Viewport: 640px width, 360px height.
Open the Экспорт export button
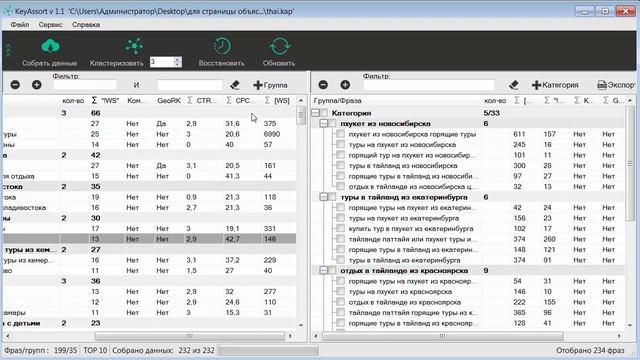pyautogui.click(x=616, y=85)
